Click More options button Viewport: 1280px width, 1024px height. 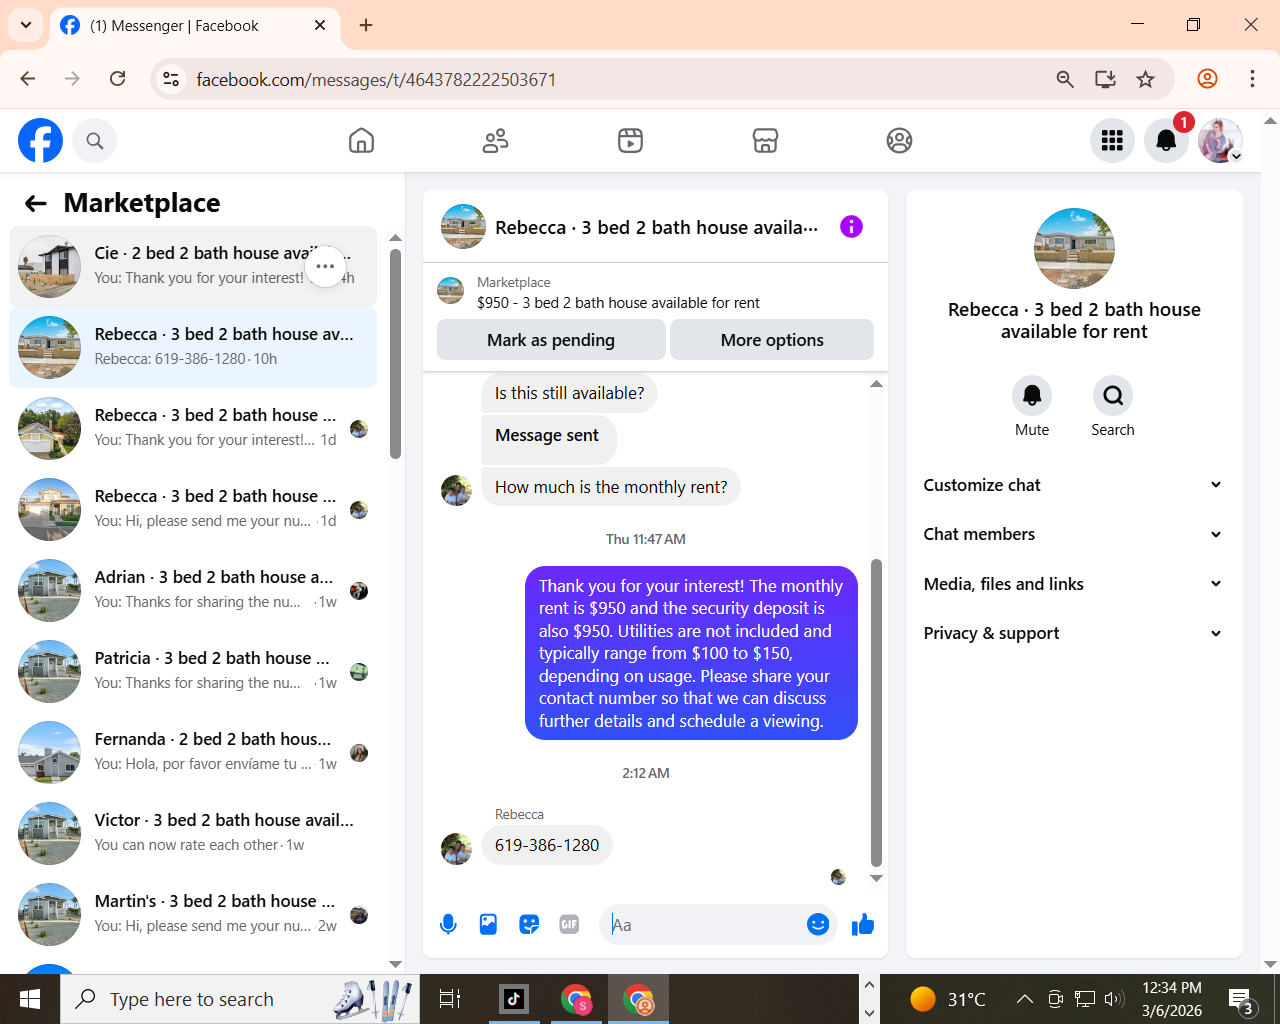click(x=772, y=340)
